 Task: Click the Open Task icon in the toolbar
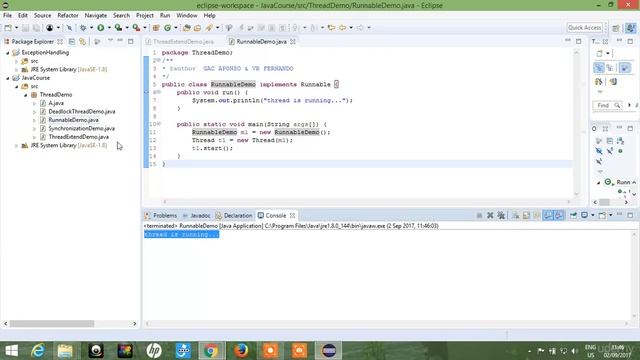pos(198,28)
